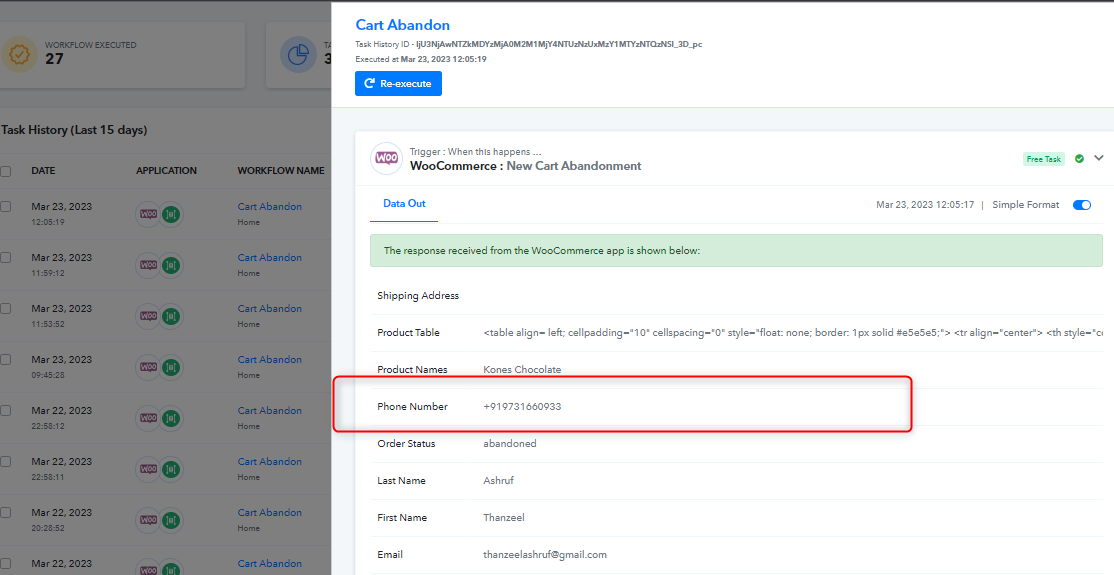Click WooCommerce app icon in 11:59:12 row

tap(148, 265)
